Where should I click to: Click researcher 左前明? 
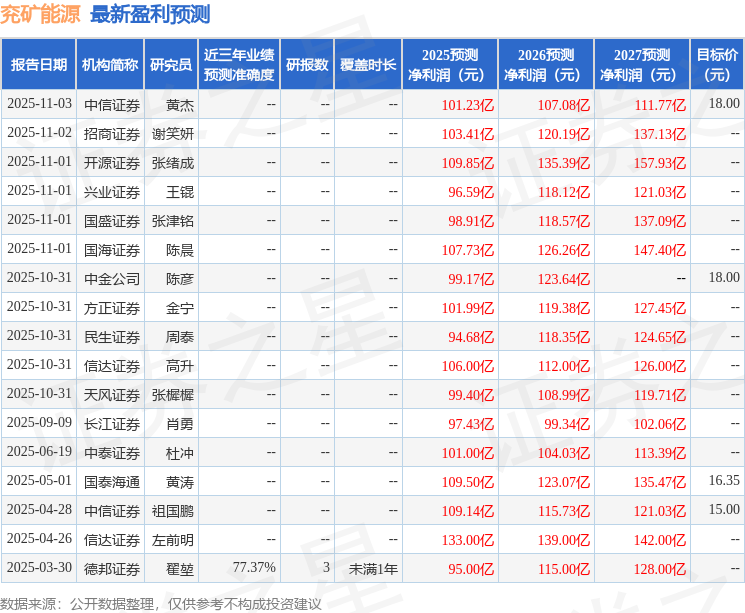pyautogui.click(x=172, y=540)
